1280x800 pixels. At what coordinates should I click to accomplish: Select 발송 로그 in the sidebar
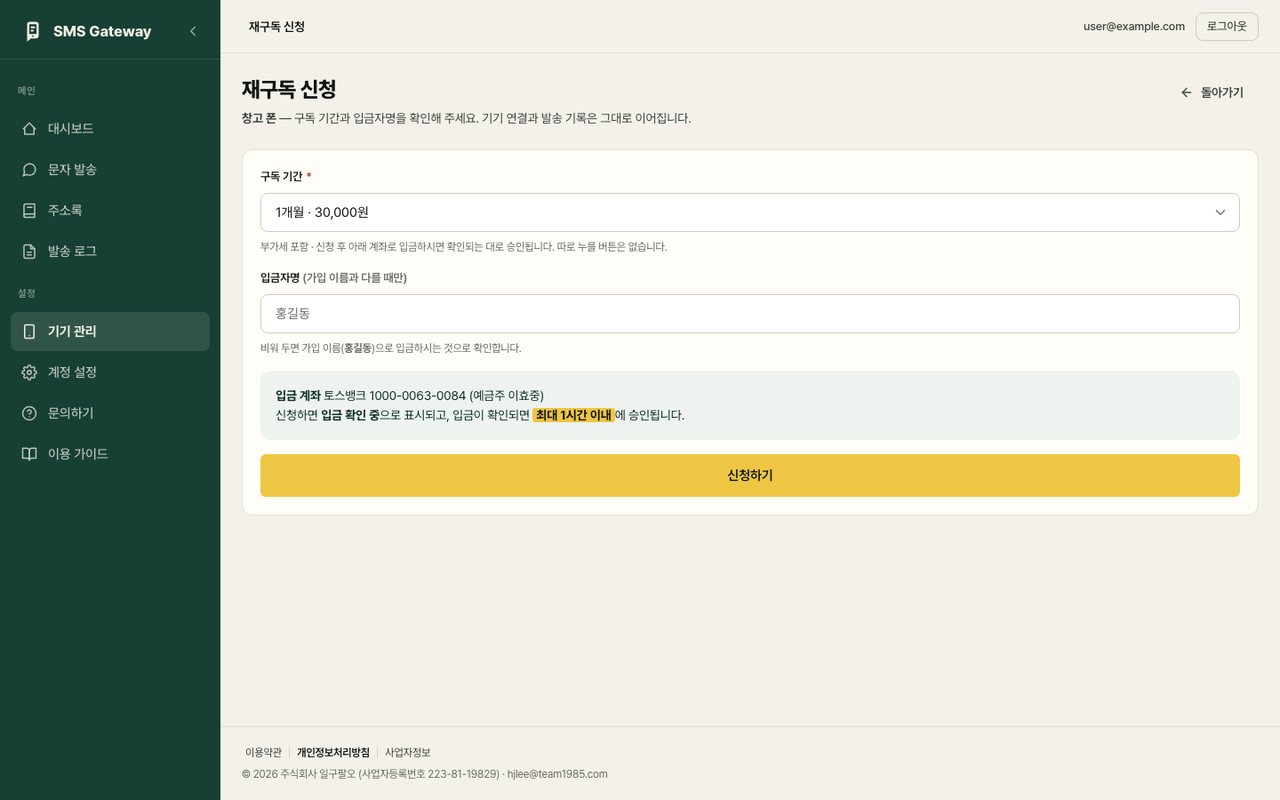pos(110,251)
